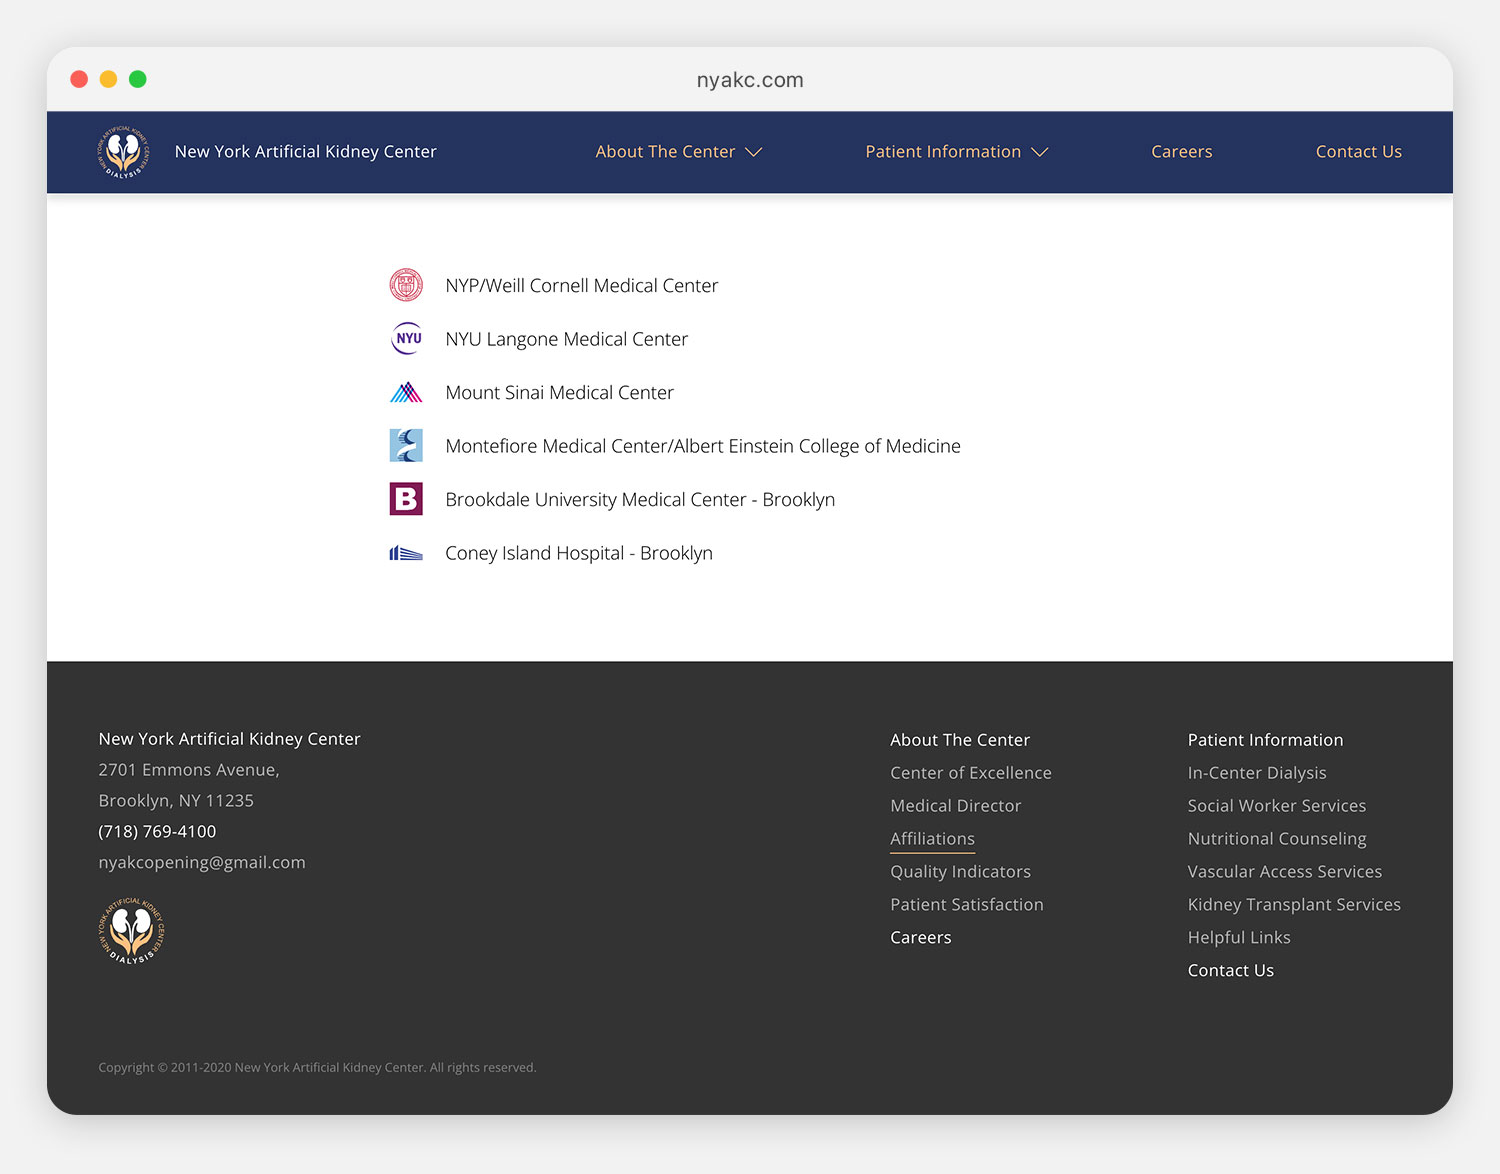Click the Coney Island Hospital logo icon
This screenshot has width=1500, height=1174.
[406, 553]
